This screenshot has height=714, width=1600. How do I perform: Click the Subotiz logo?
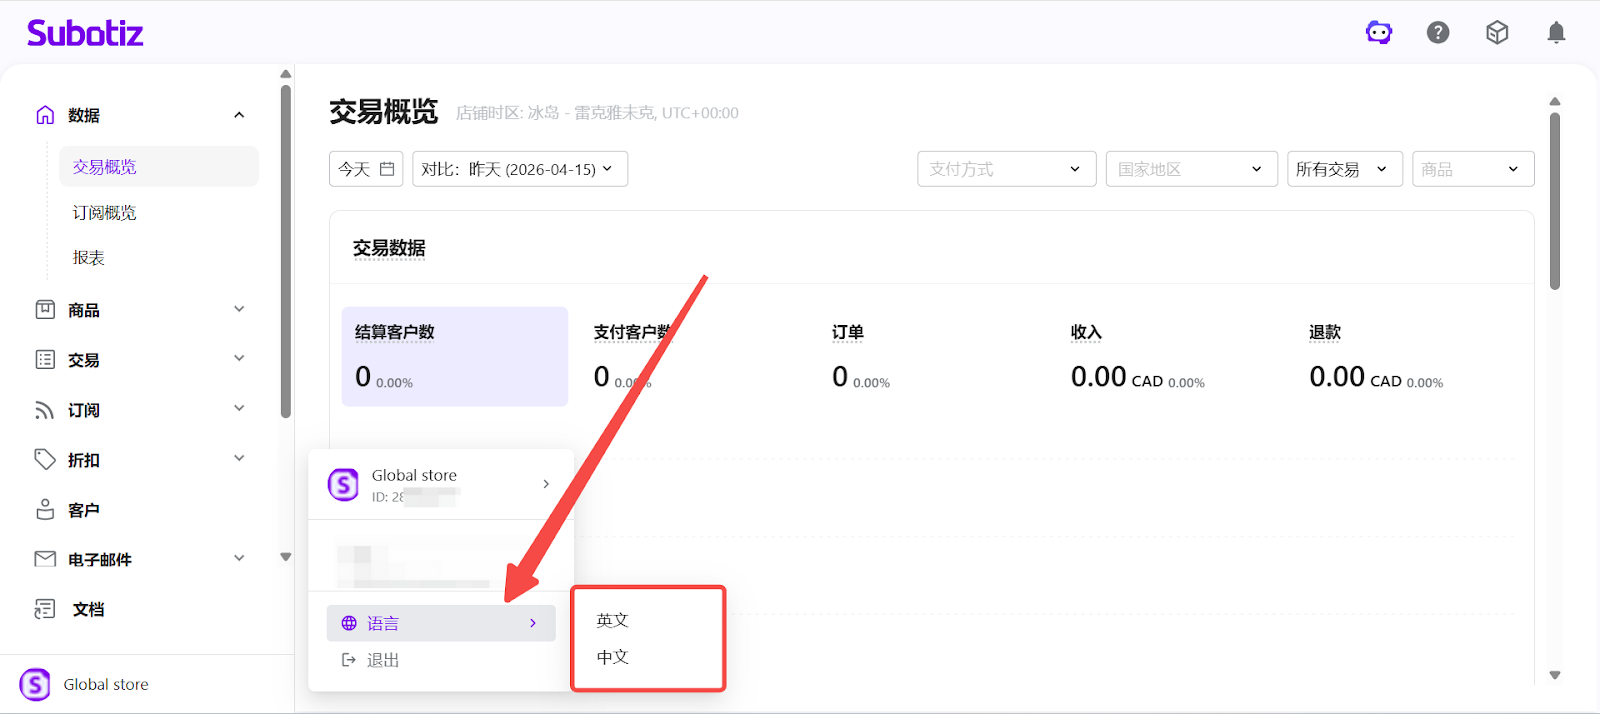(x=85, y=33)
